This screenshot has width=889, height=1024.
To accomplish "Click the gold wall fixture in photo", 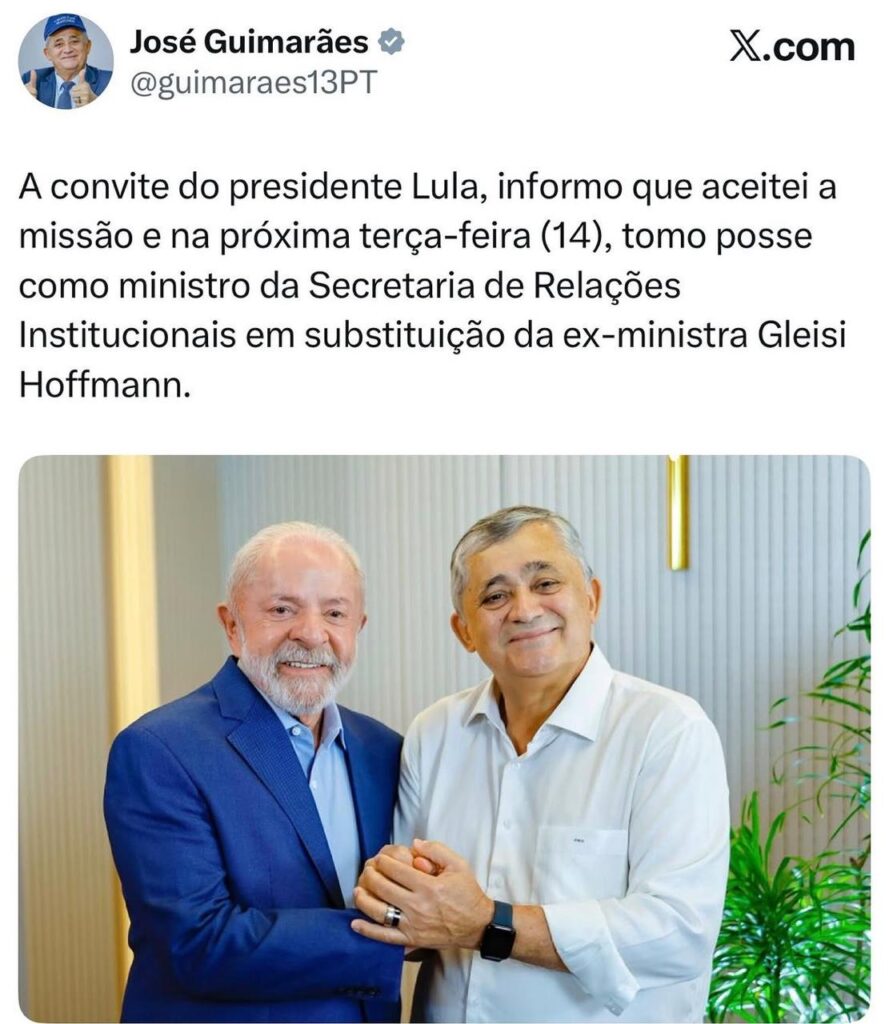I will (x=677, y=512).
